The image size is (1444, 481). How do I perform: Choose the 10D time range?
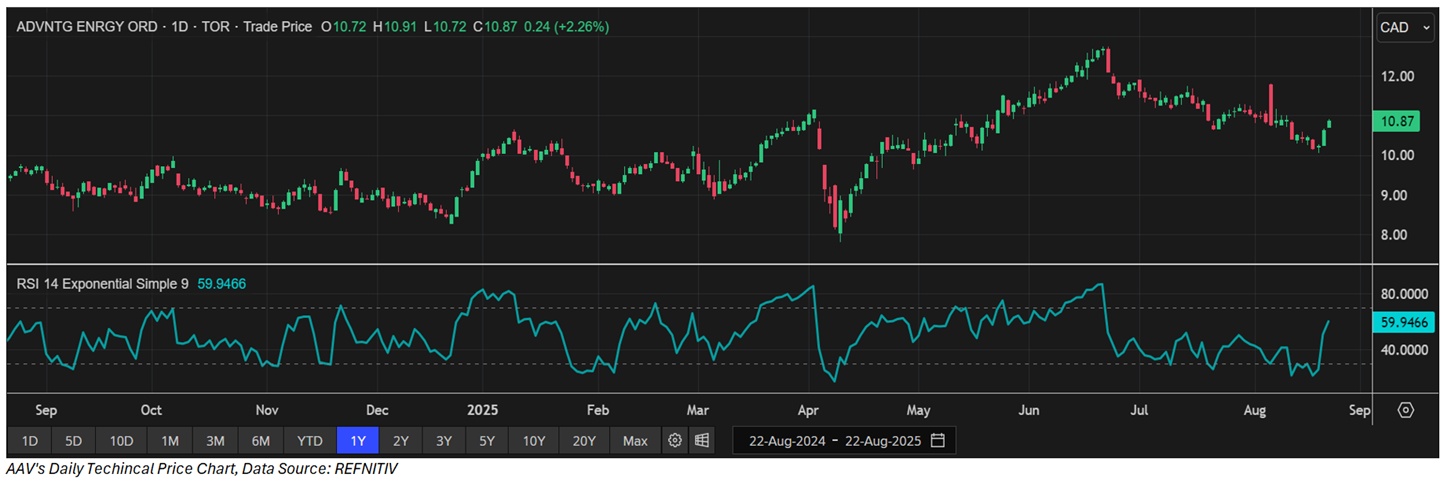(x=121, y=440)
